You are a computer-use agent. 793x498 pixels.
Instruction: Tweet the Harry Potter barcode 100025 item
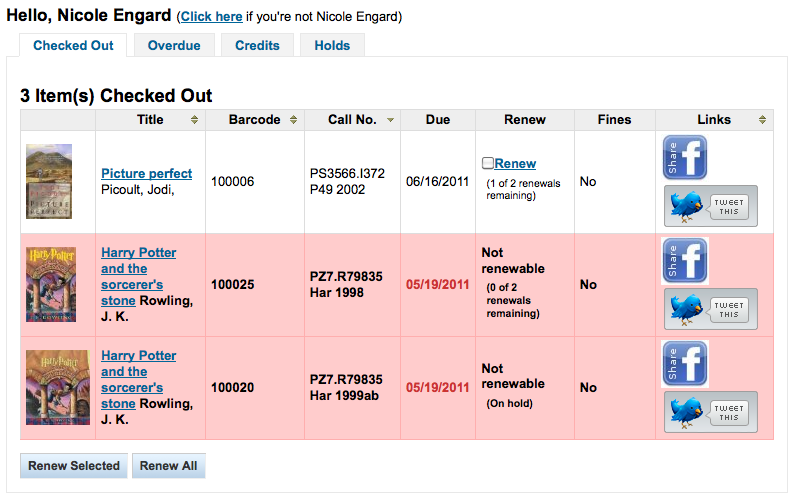click(711, 309)
